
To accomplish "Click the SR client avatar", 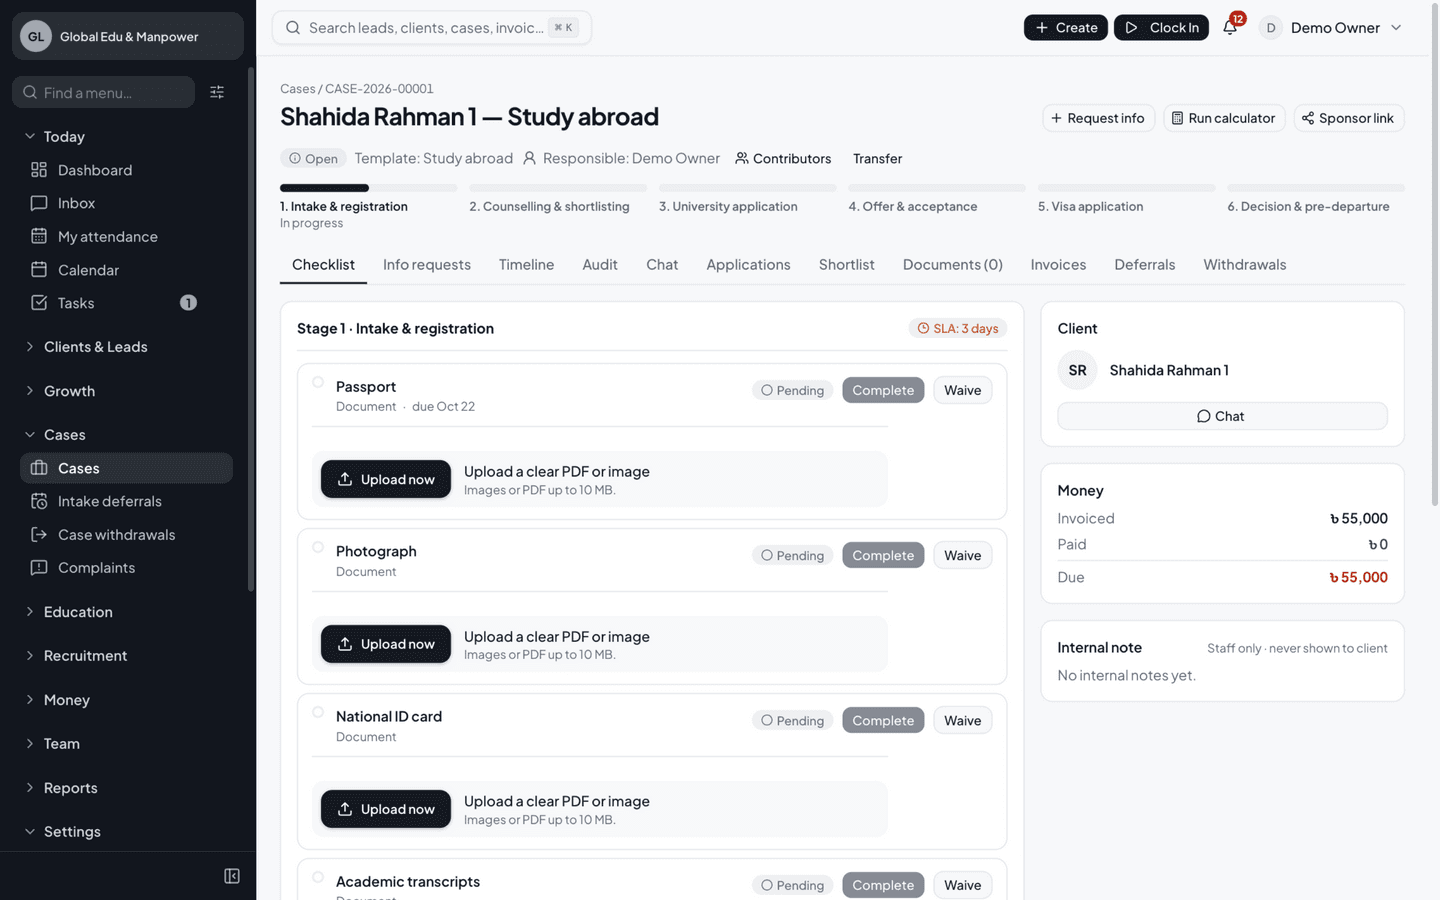I will click(x=1077, y=370).
